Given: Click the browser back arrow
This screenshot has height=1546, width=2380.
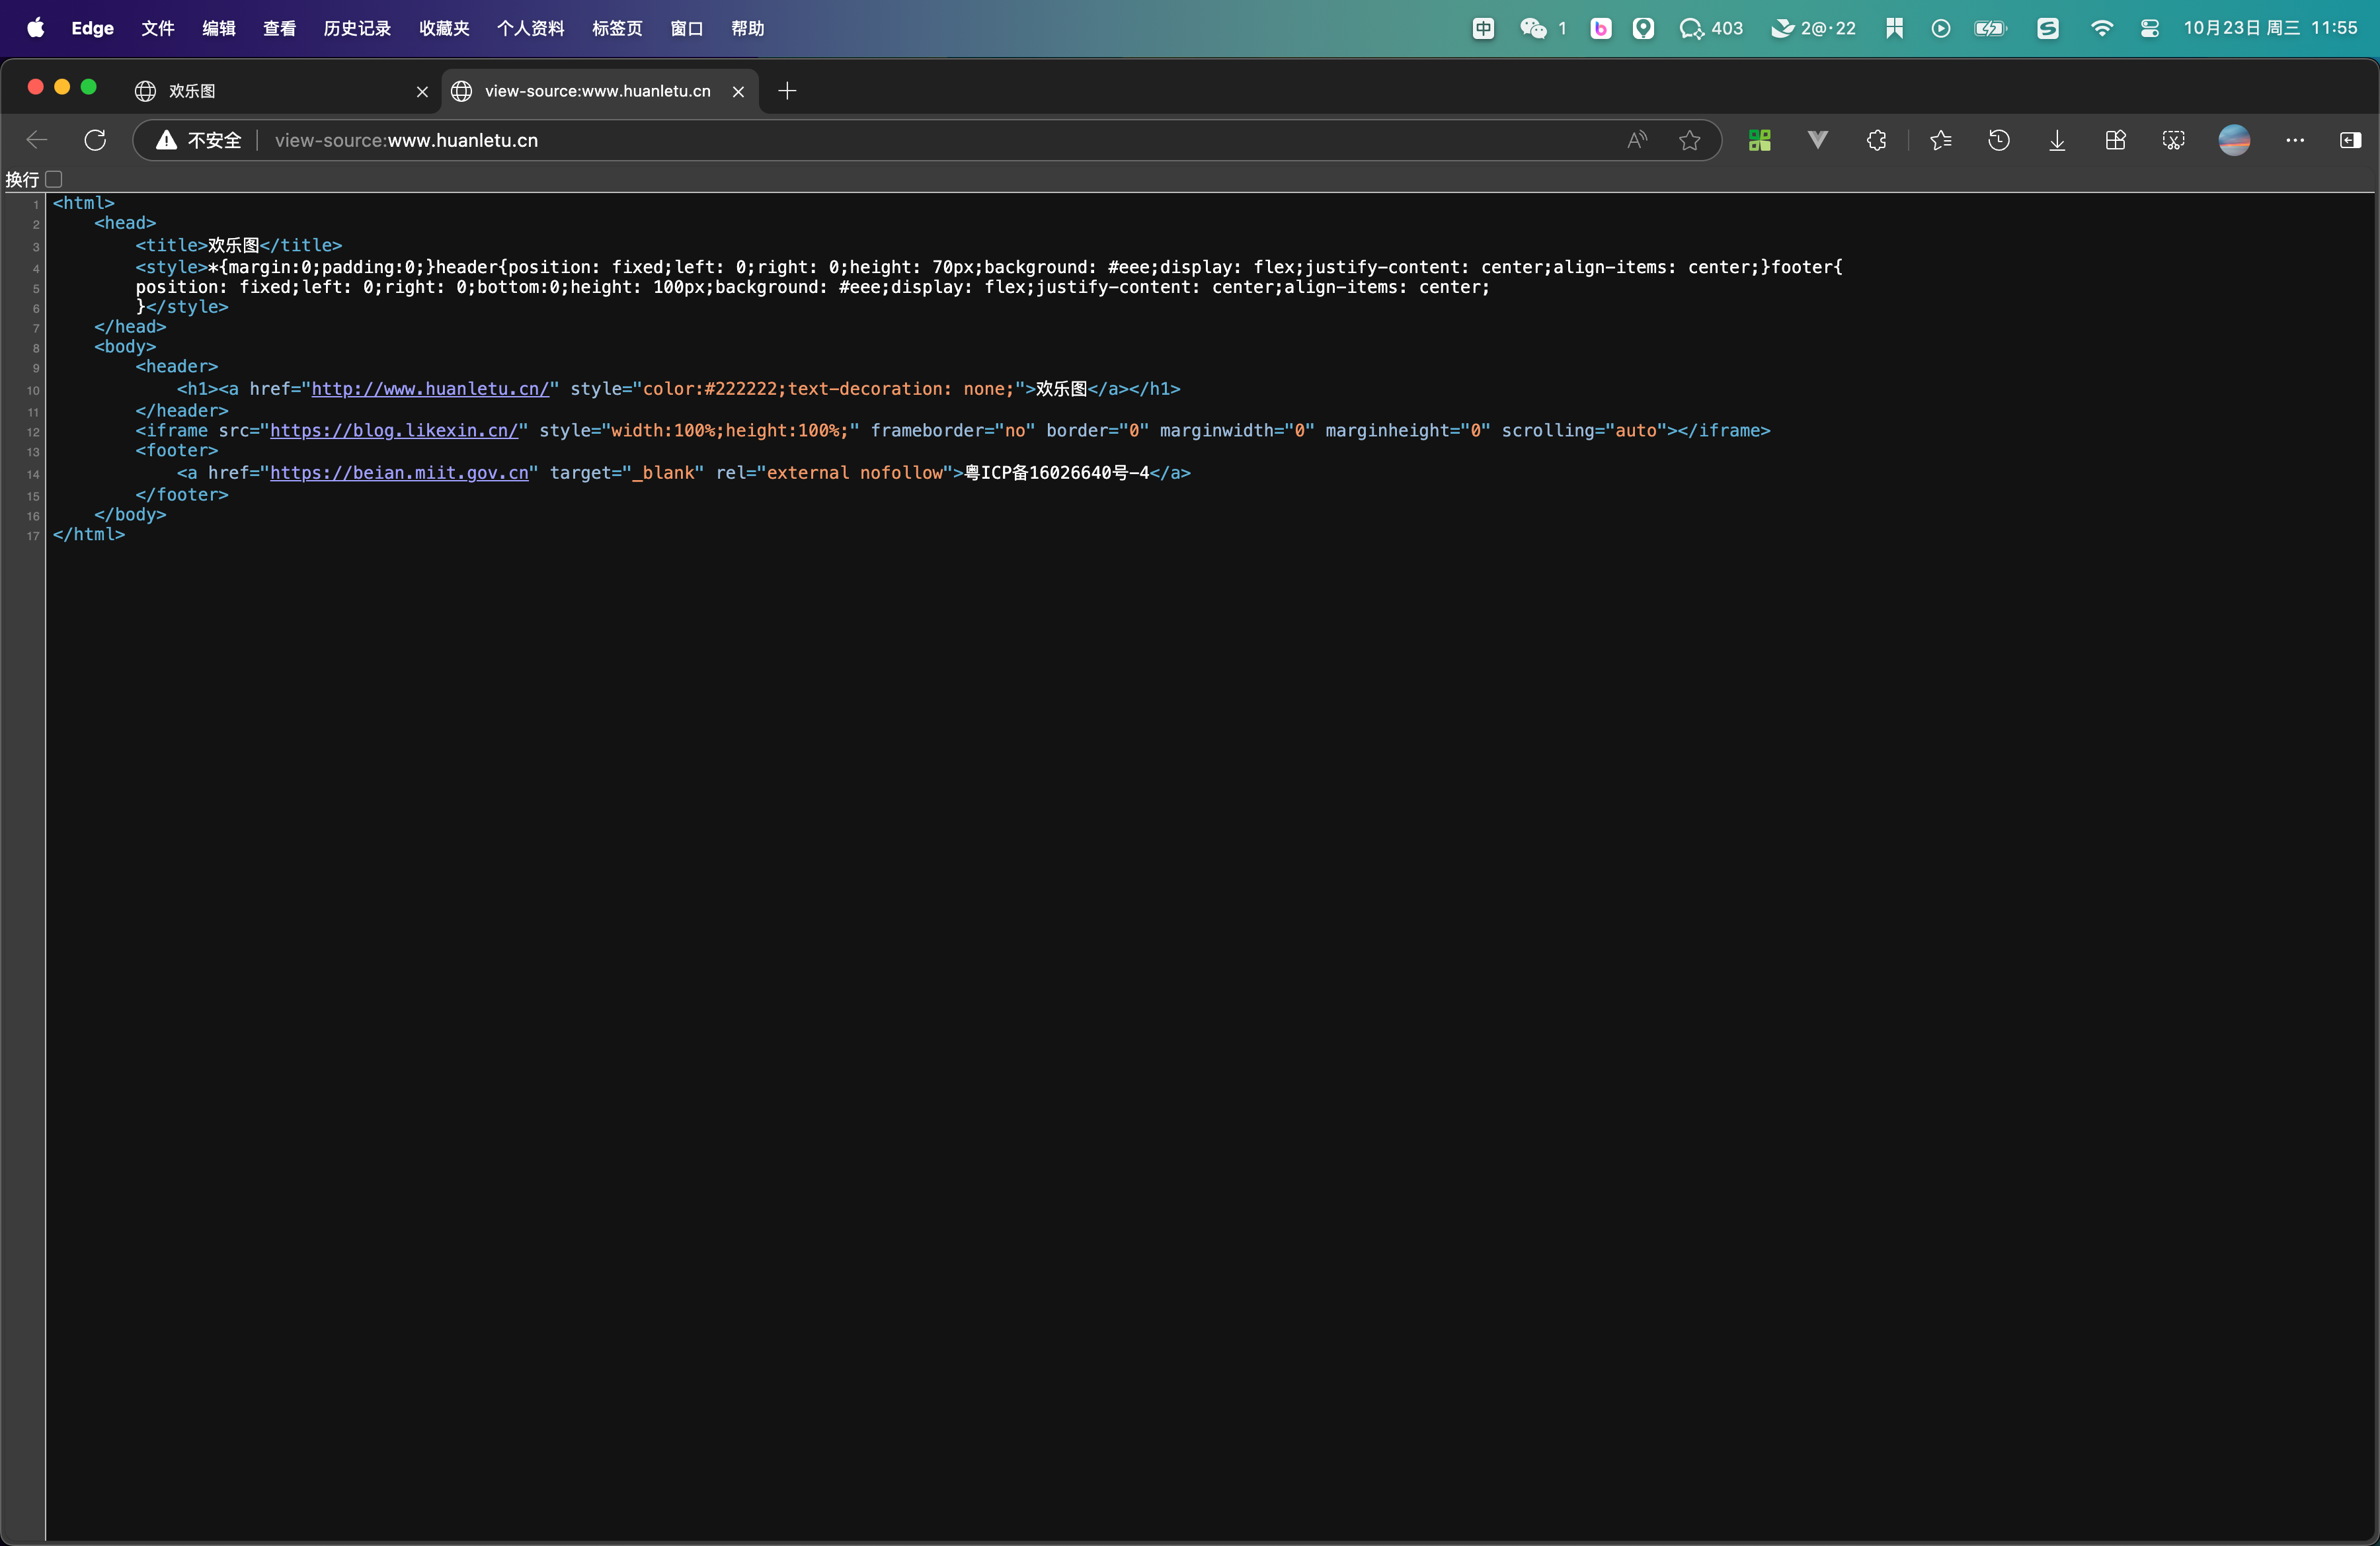Looking at the screenshot, I should coord(37,140).
